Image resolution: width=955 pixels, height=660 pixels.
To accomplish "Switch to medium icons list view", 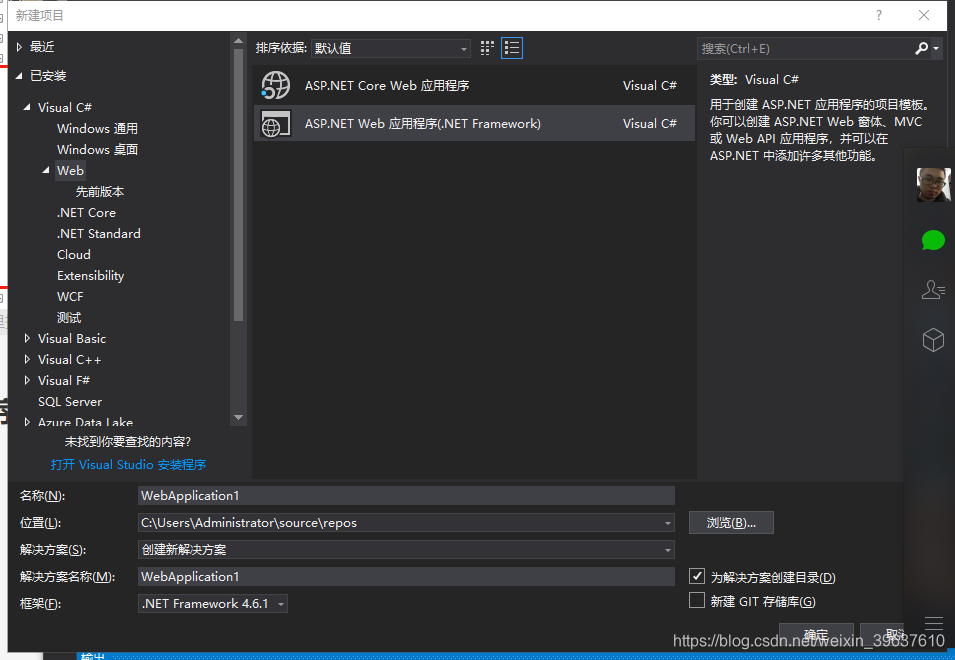I will (x=512, y=48).
